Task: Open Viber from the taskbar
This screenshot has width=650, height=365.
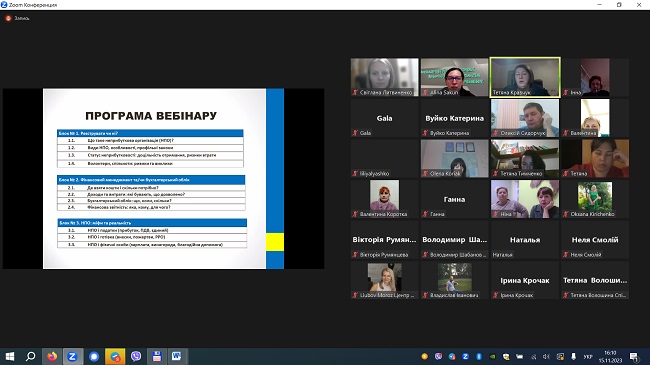Action: (136, 356)
